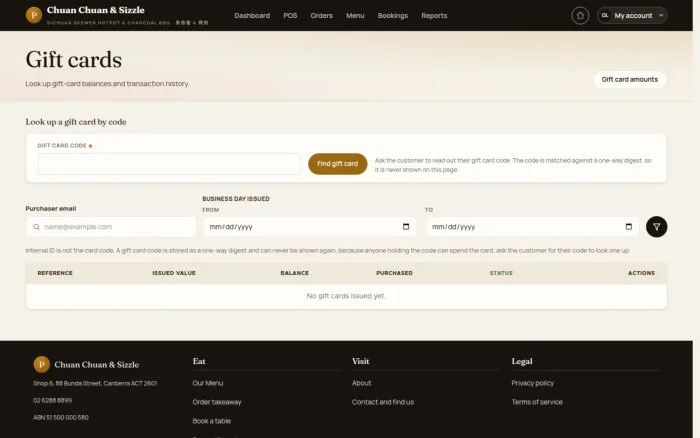Go to the POS menu item
The height and width of the screenshot is (438, 700).
click(x=290, y=16)
